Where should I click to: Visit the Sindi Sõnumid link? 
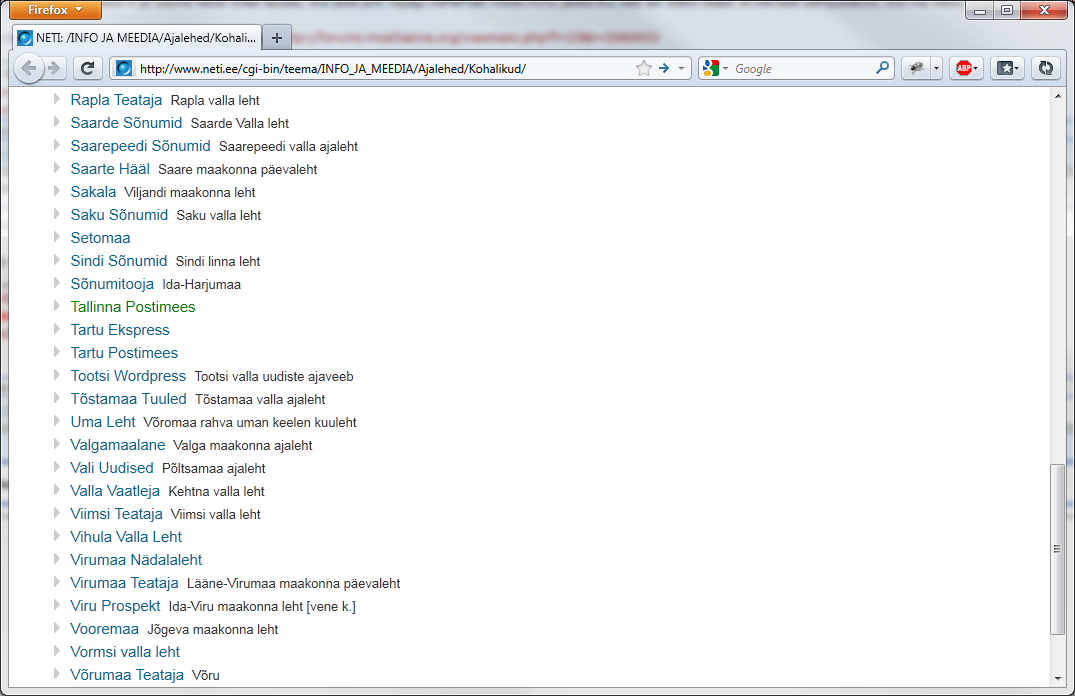[x=119, y=261]
